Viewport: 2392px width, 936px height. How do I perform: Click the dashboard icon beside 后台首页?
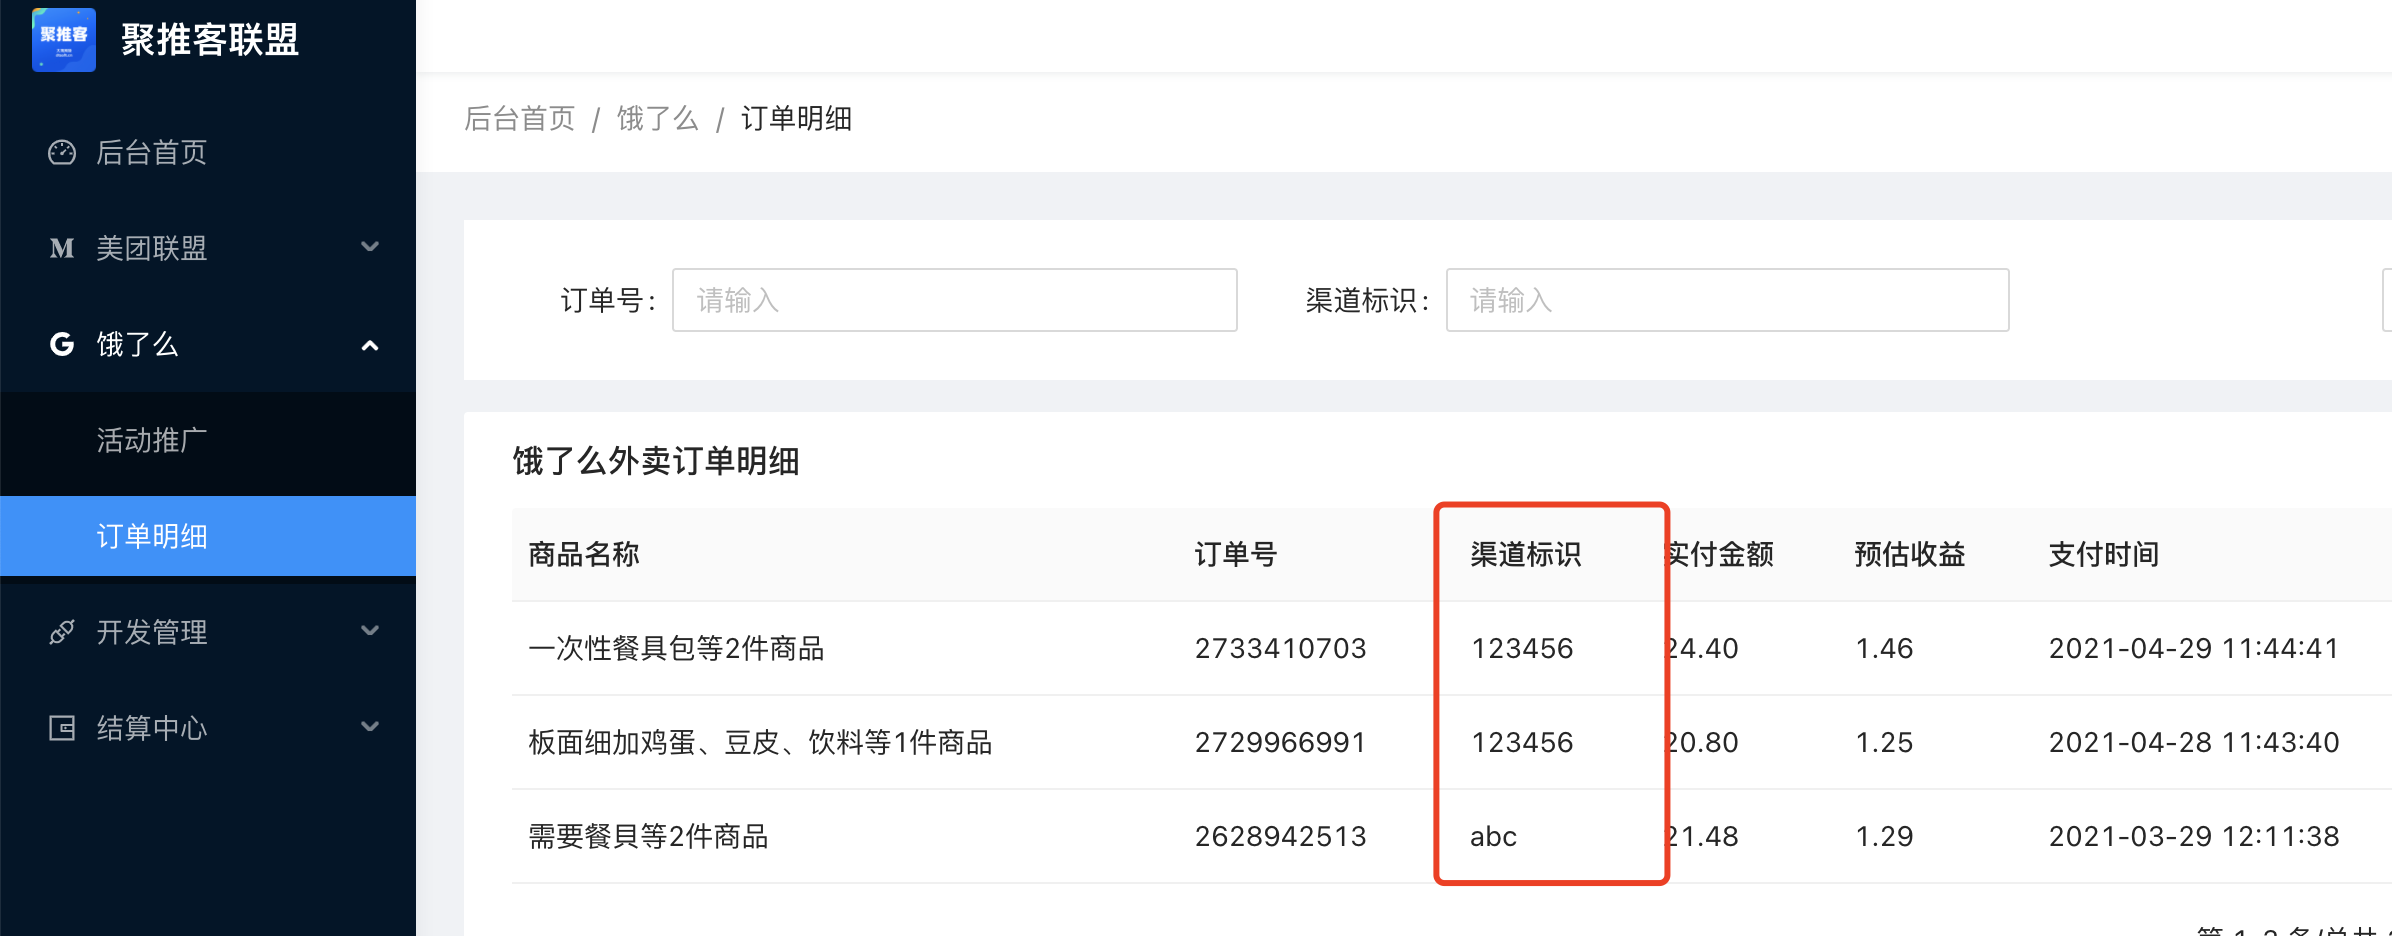pyautogui.click(x=62, y=152)
